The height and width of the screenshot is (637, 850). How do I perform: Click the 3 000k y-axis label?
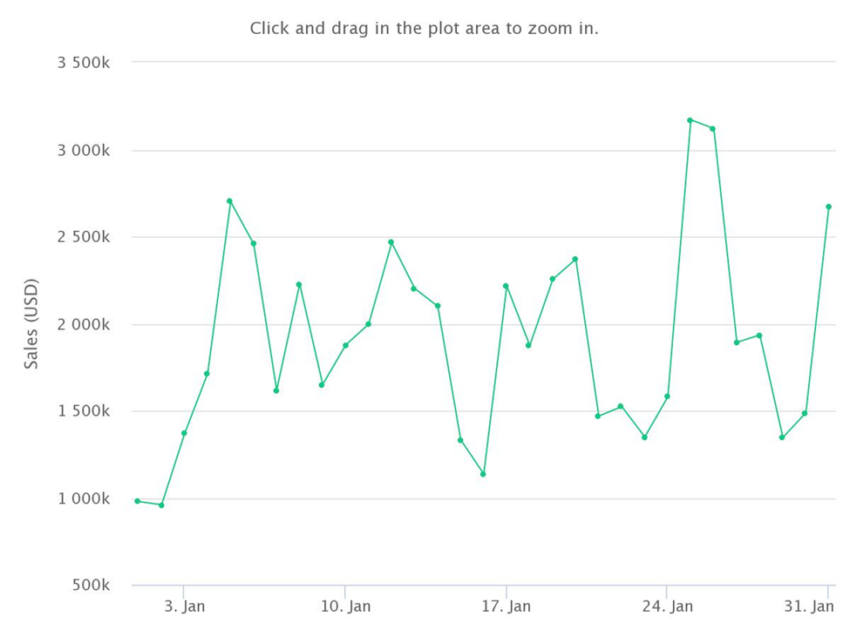pyautogui.click(x=83, y=150)
